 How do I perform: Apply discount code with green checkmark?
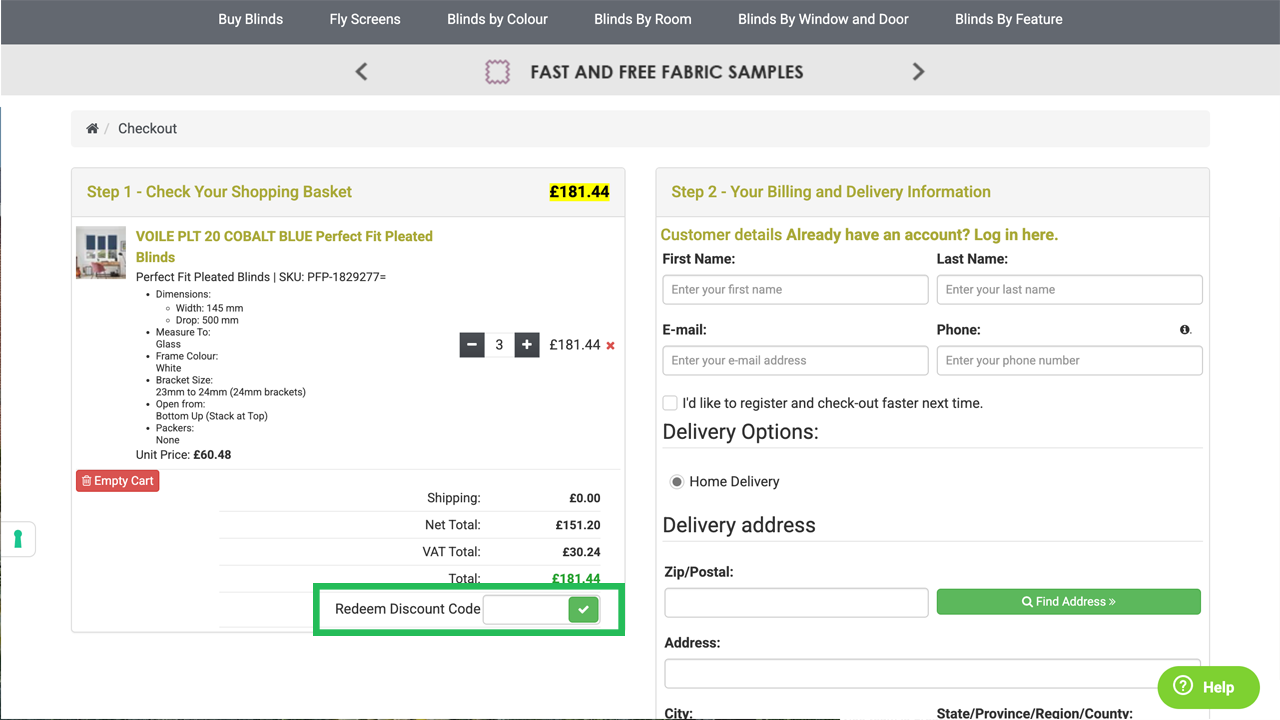coord(583,609)
